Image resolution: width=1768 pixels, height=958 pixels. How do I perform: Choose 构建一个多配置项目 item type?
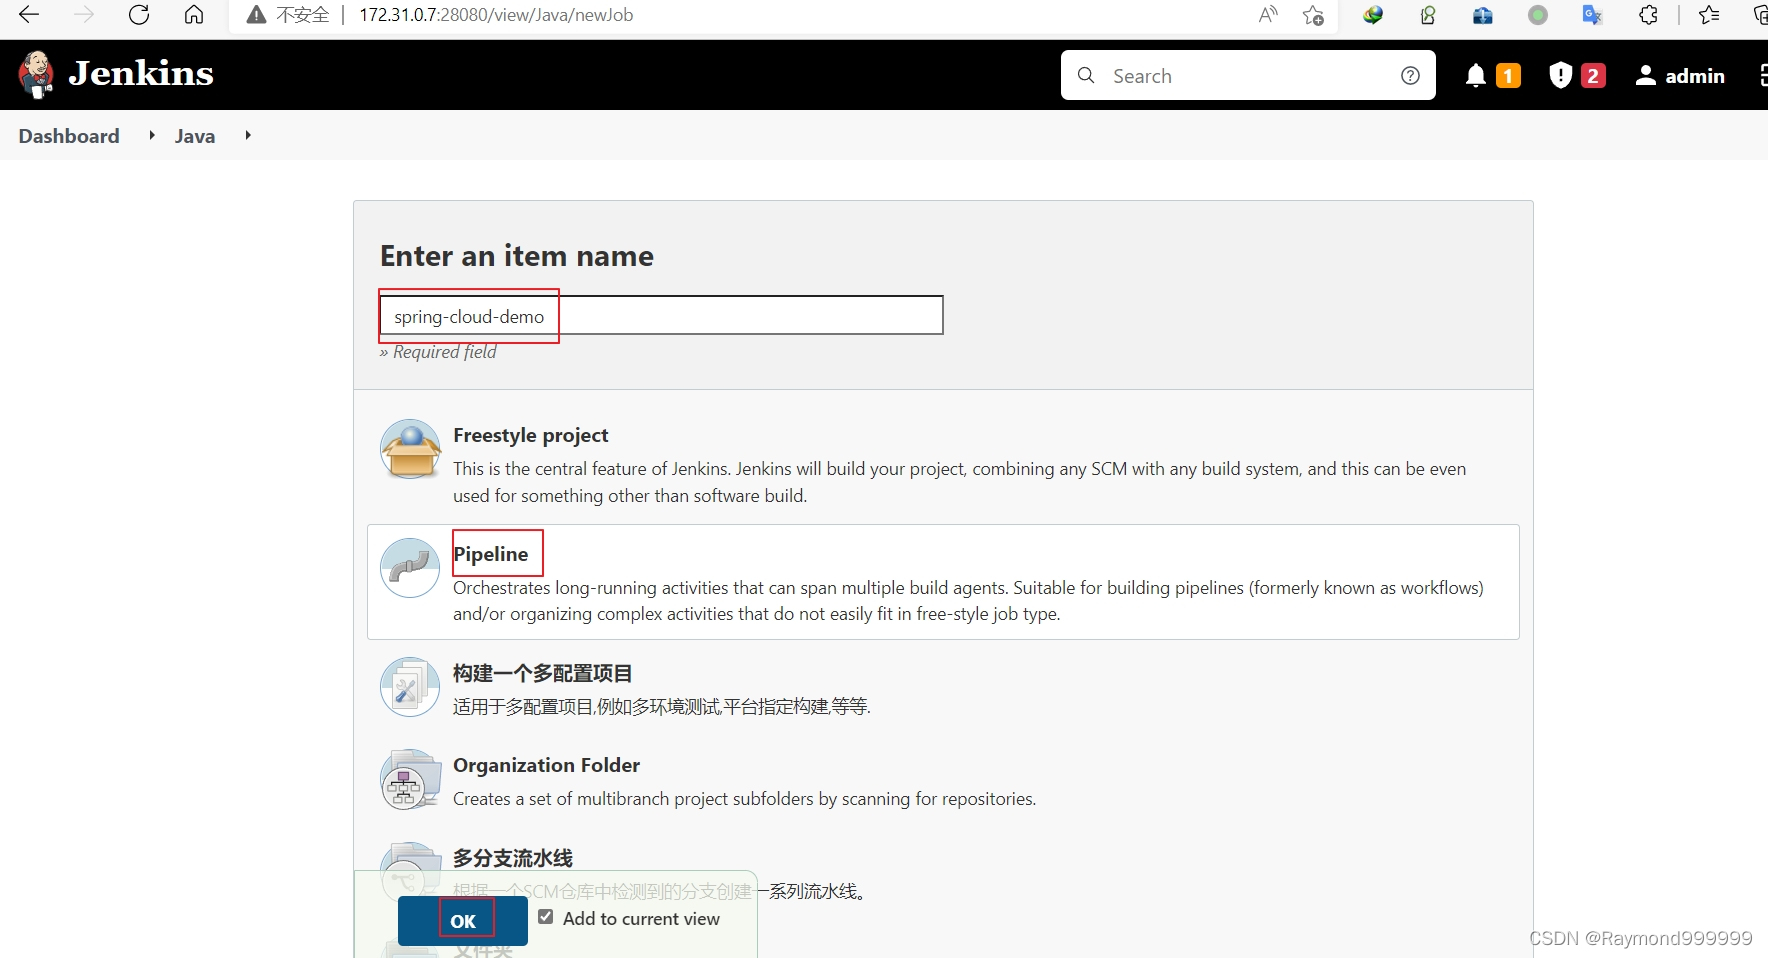(542, 673)
